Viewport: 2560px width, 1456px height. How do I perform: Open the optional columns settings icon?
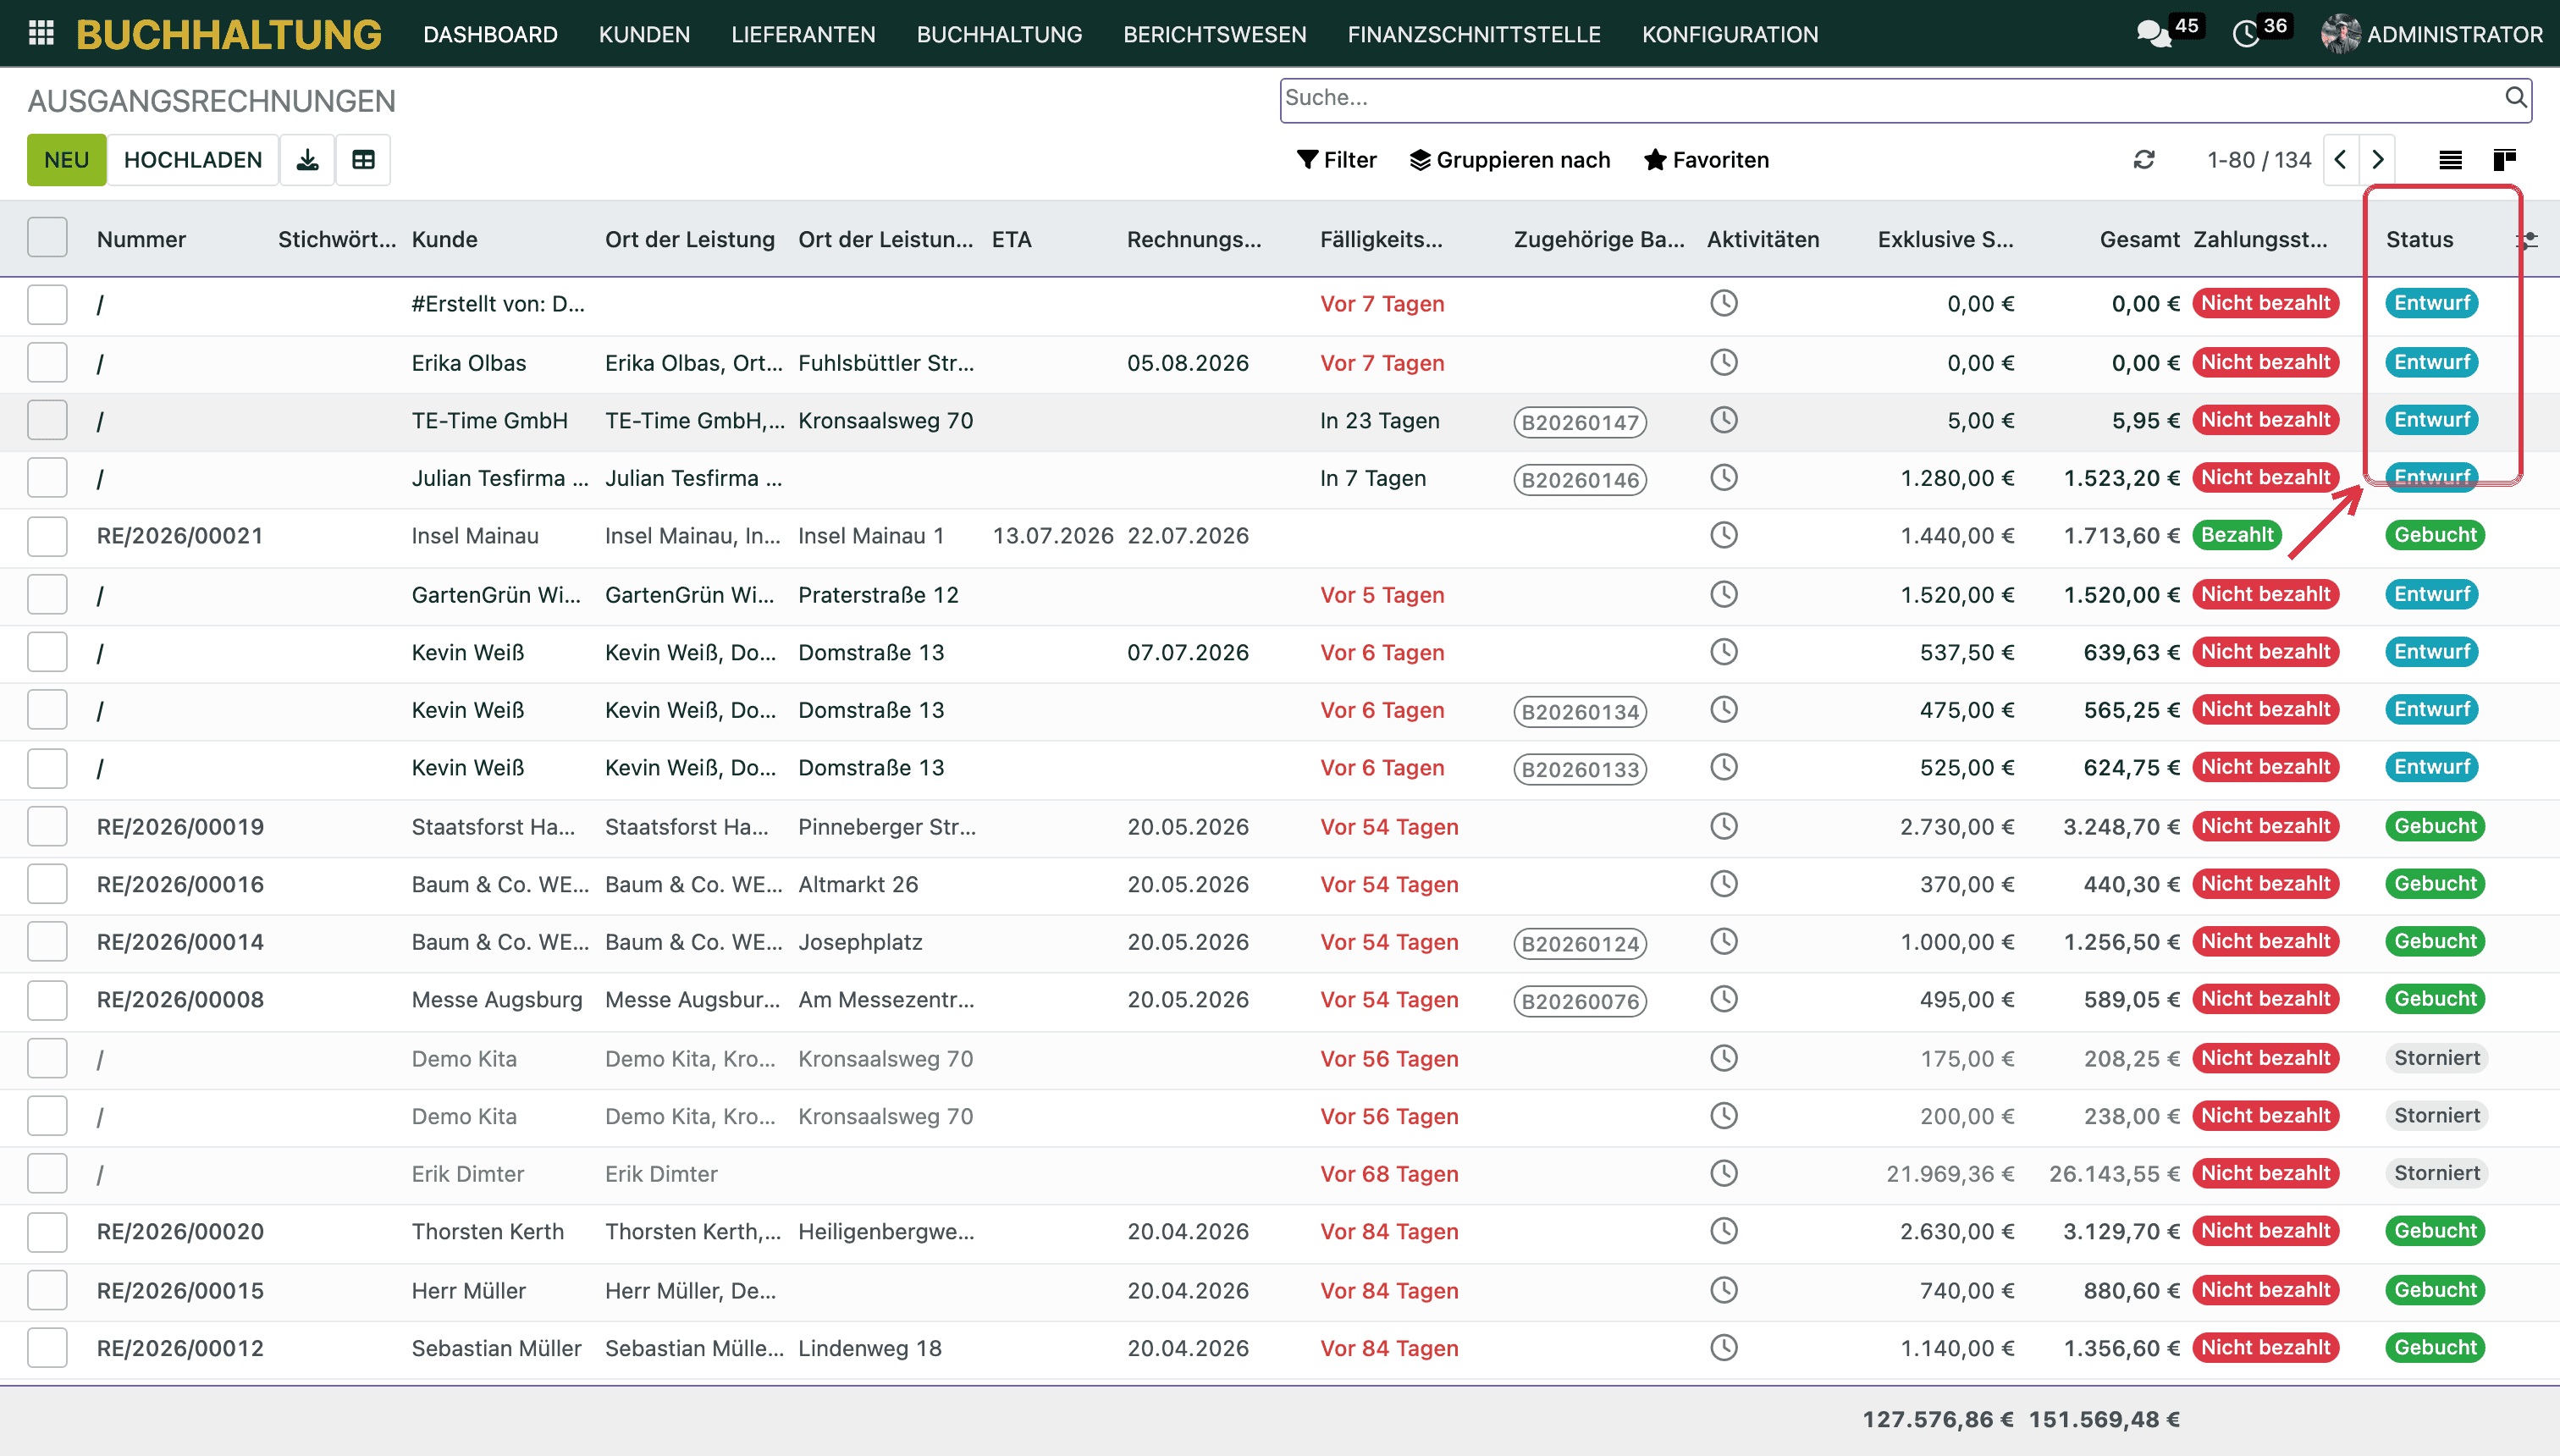(2527, 240)
